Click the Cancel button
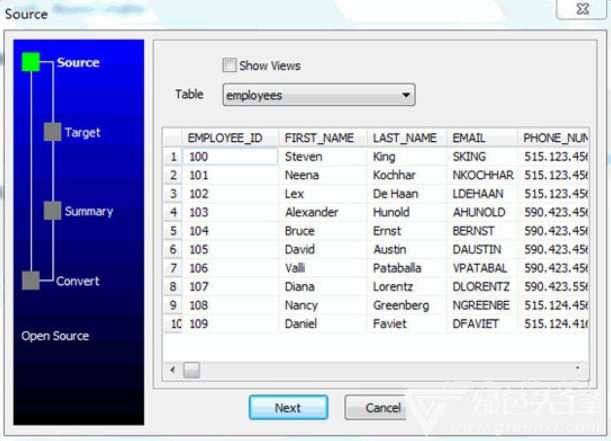Image resolution: width=611 pixels, height=441 pixels. (376, 407)
